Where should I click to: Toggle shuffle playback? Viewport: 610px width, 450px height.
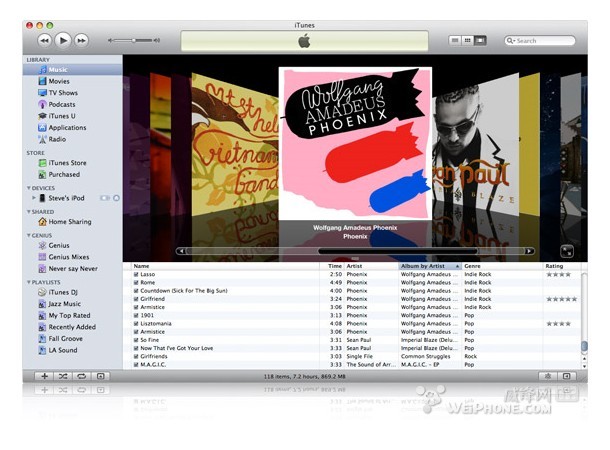63,376
